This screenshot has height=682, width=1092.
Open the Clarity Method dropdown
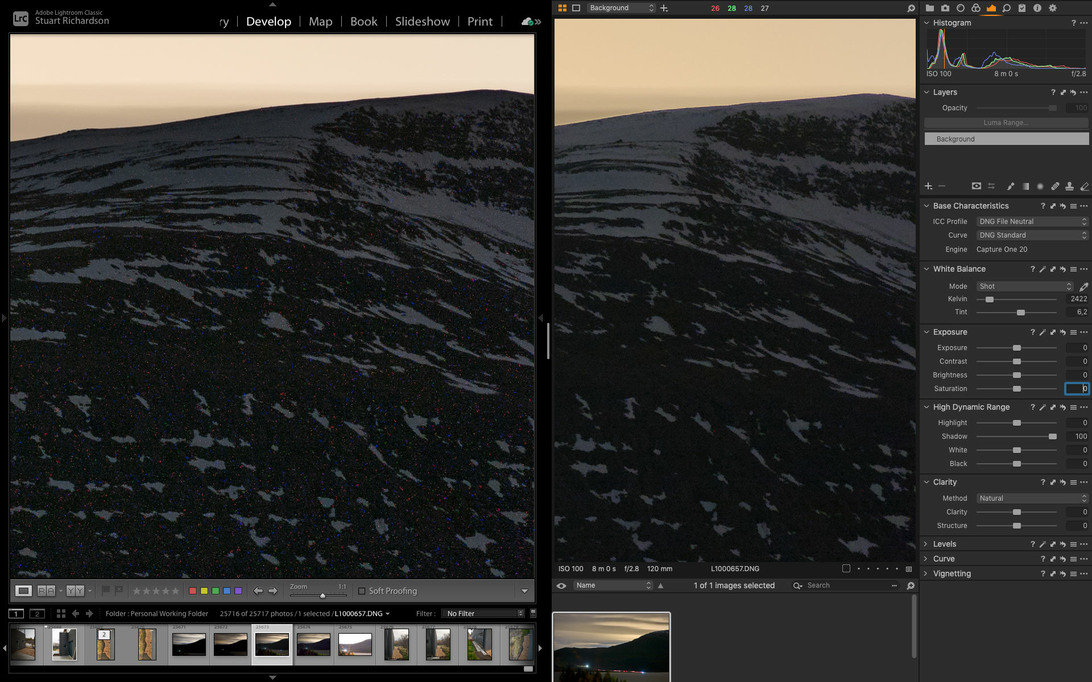(x=1031, y=498)
